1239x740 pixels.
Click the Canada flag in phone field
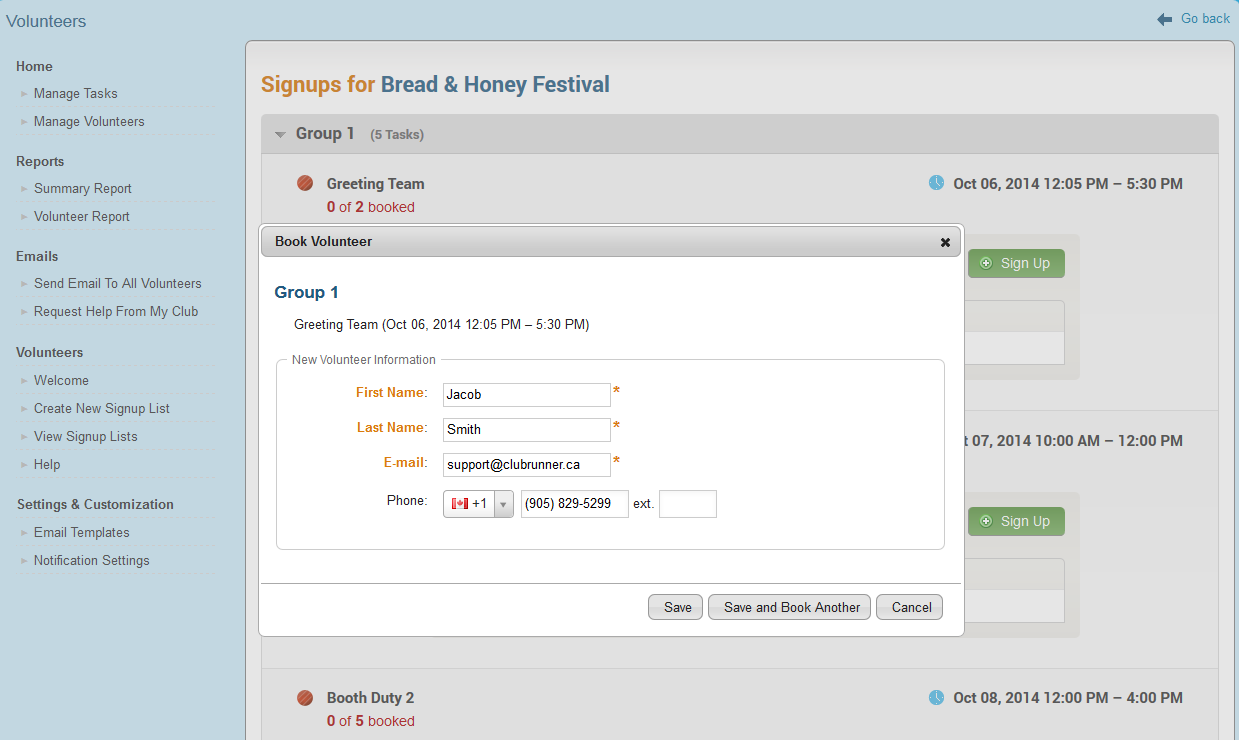(x=460, y=504)
